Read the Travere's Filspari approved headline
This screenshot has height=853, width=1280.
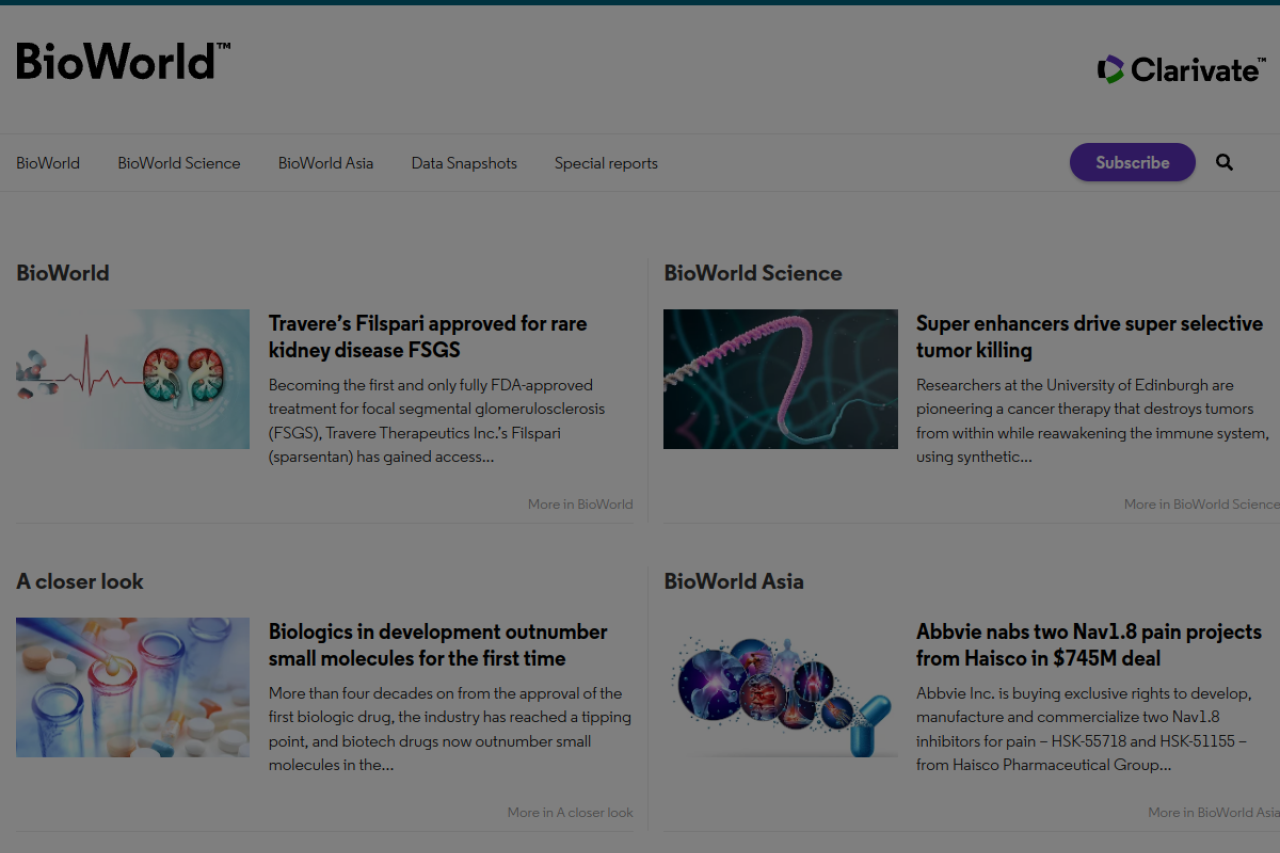428,337
